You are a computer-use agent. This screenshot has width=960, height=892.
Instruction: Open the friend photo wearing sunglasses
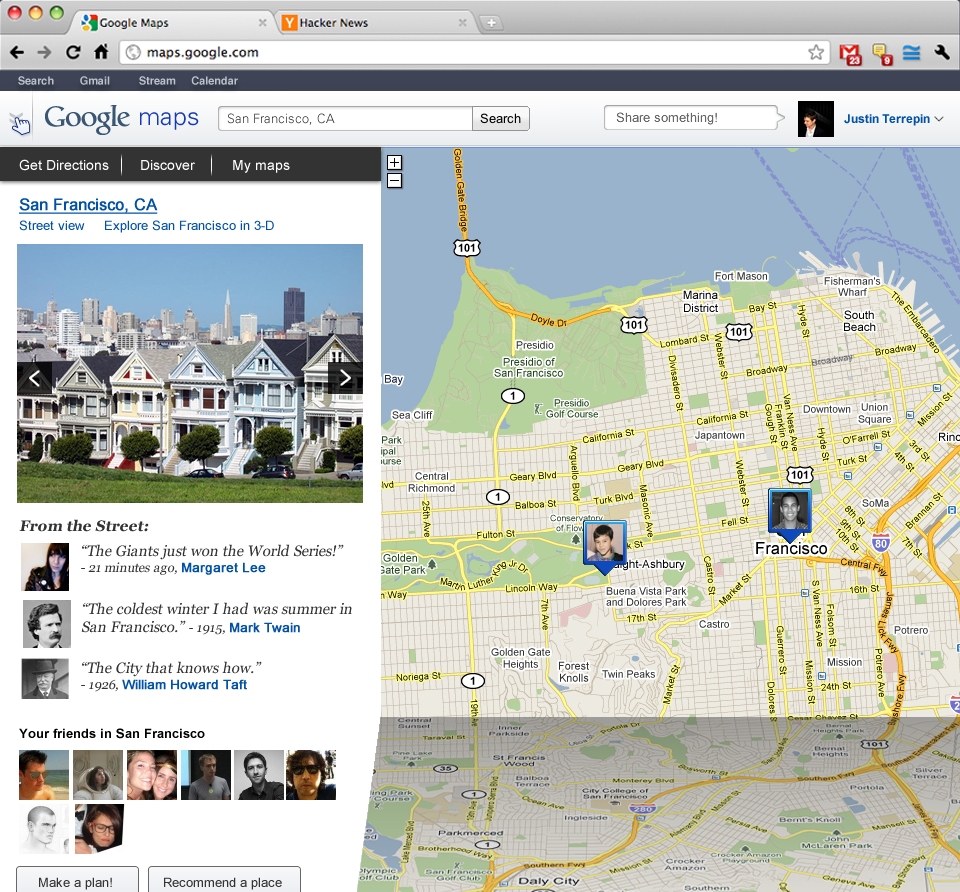[311, 775]
